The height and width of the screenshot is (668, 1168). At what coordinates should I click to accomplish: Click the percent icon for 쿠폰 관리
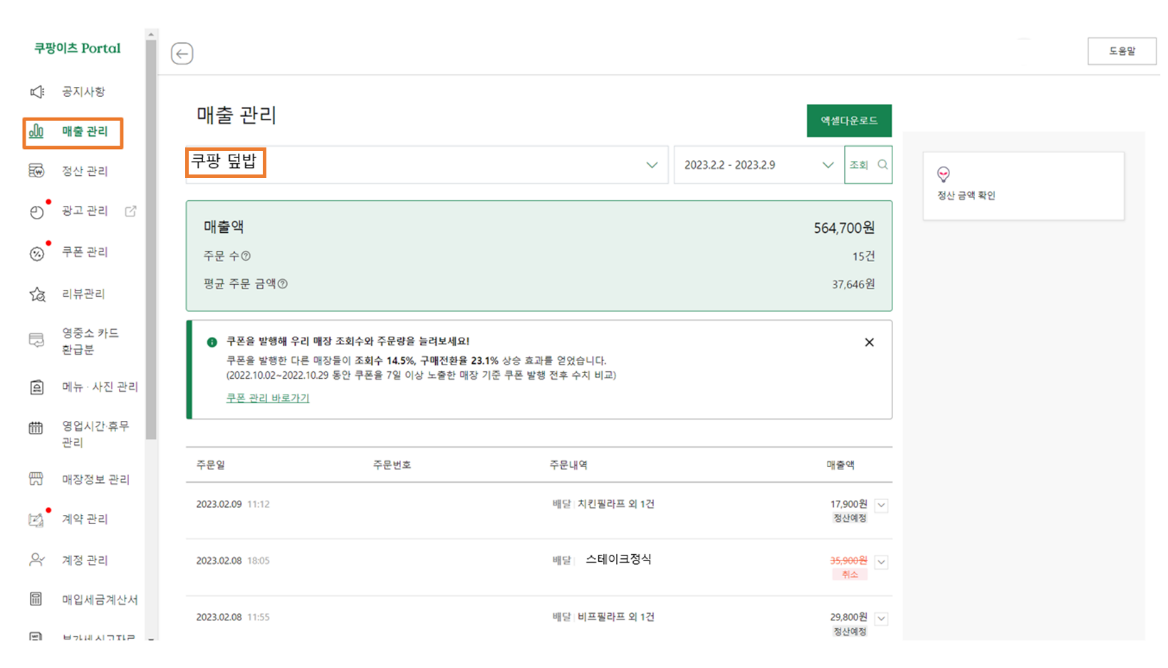(x=36, y=254)
